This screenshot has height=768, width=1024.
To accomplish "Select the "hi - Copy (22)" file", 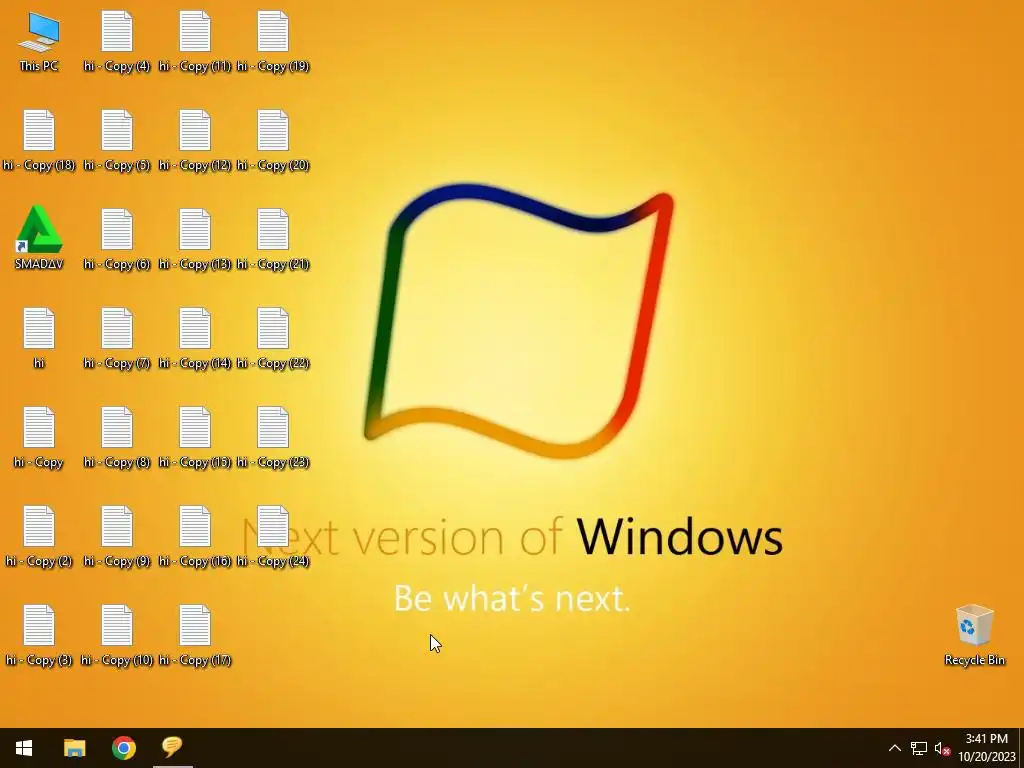I will [273, 338].
